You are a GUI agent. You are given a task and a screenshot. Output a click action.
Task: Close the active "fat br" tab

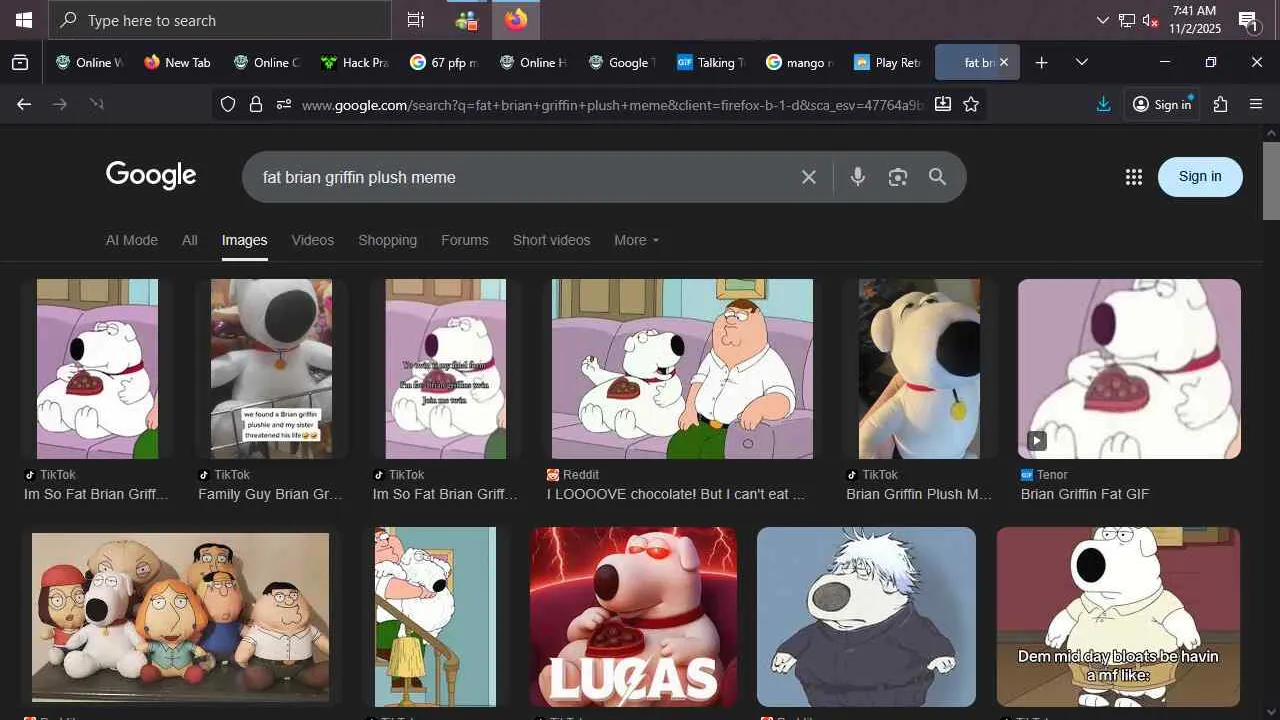tap(1004, 62)
